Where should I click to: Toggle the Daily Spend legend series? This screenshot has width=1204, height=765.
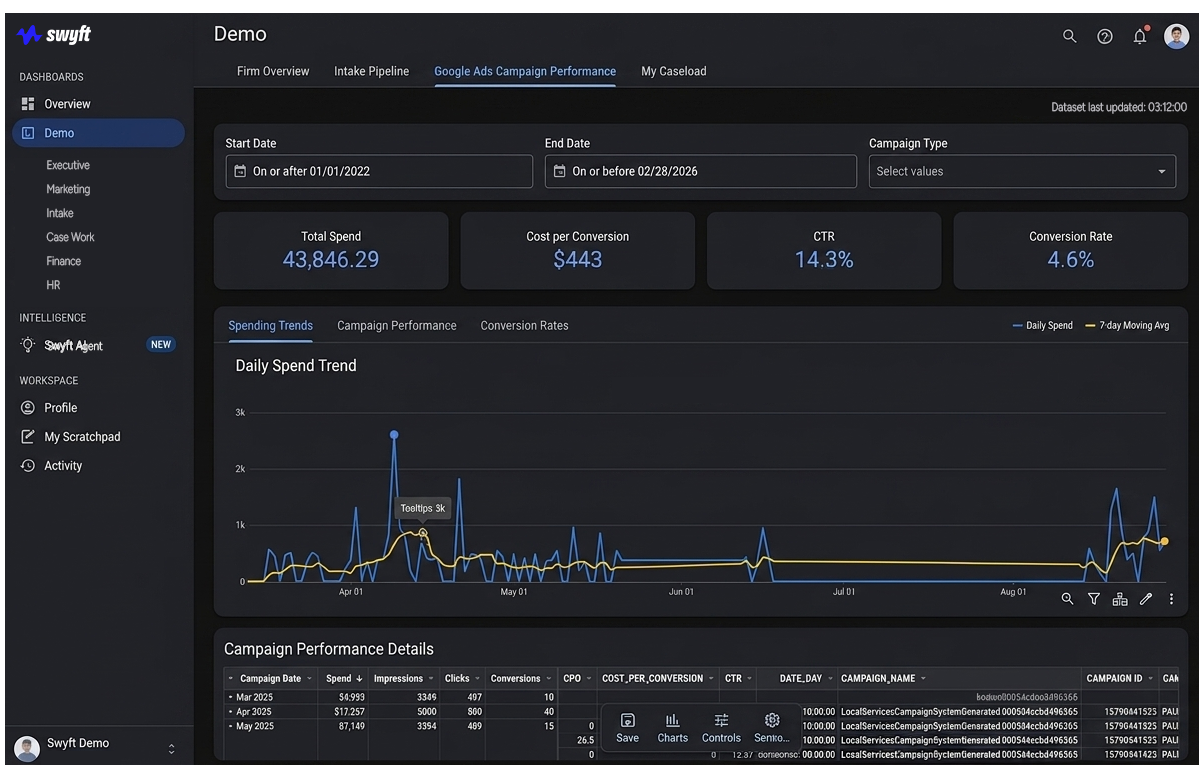[1042, 326]
